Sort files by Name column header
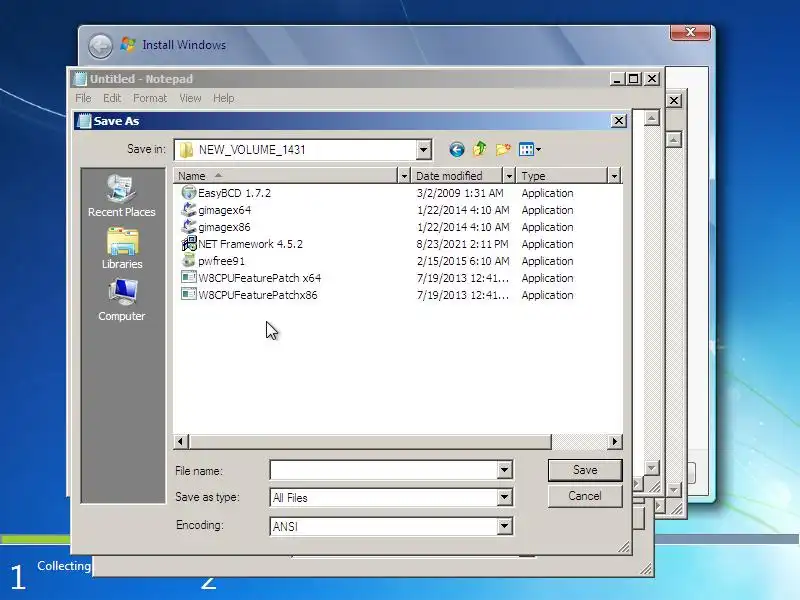The width and height of the screenshot is (800, 600). 285,176
